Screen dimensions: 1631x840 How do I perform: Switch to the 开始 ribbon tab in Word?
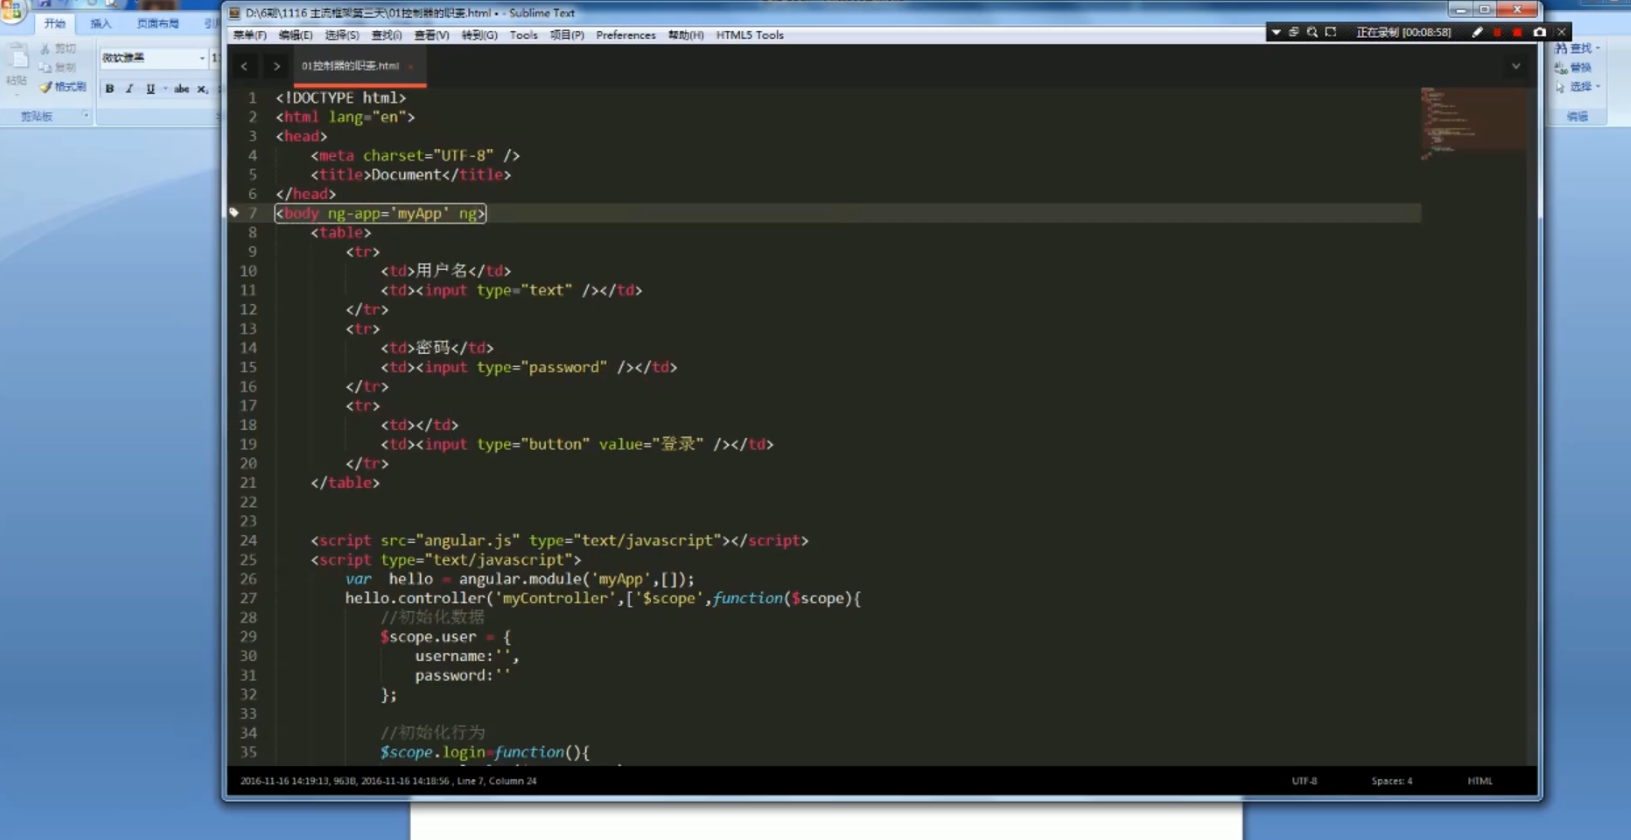pyautogui.click(x=55, y=23)
